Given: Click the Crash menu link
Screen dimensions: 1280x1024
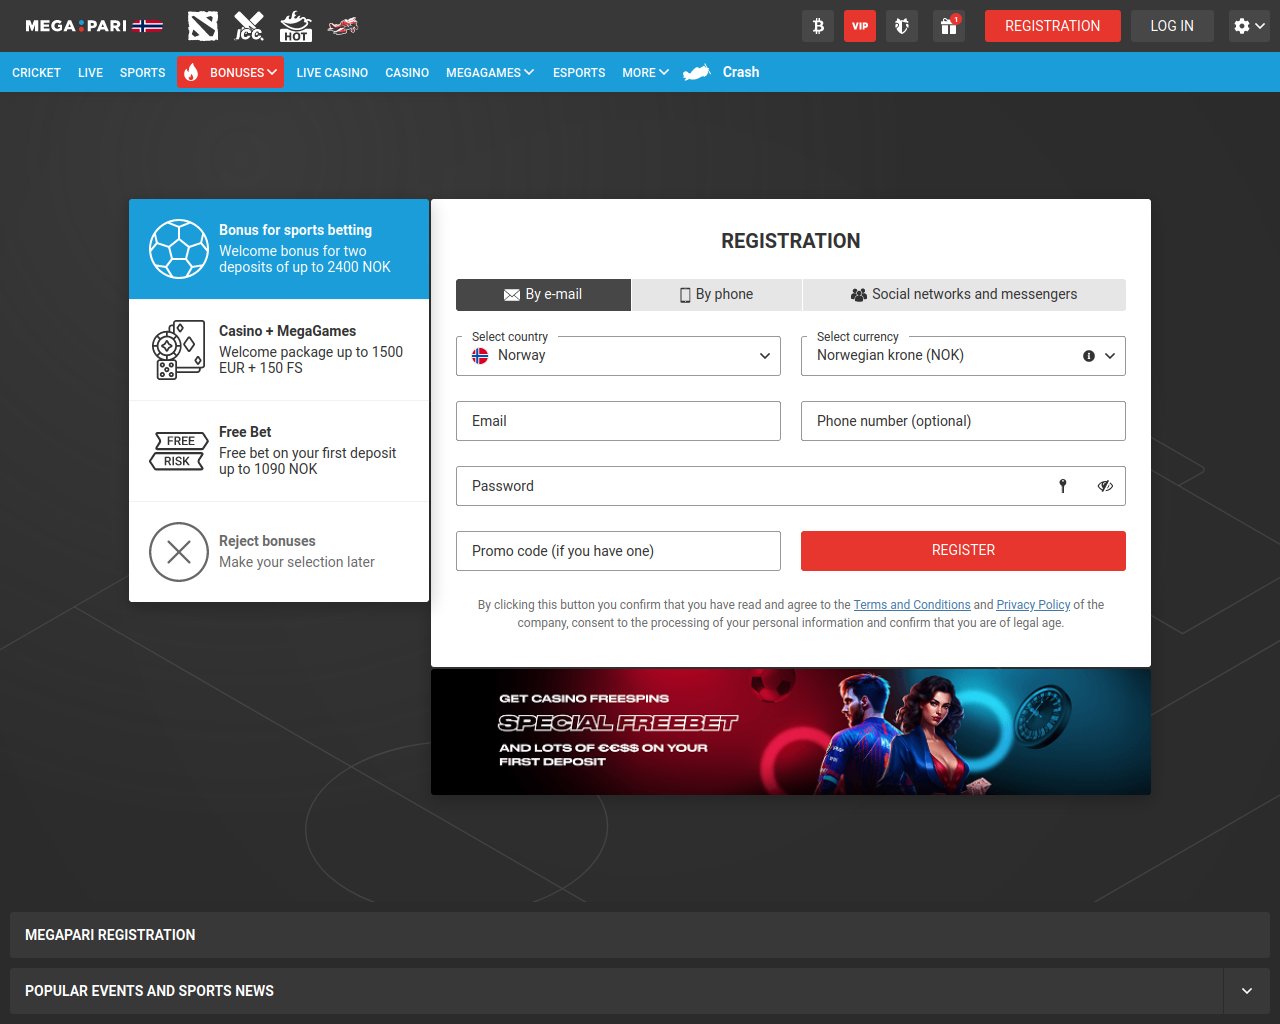Looking at the screenshot, I should [741, 72].
